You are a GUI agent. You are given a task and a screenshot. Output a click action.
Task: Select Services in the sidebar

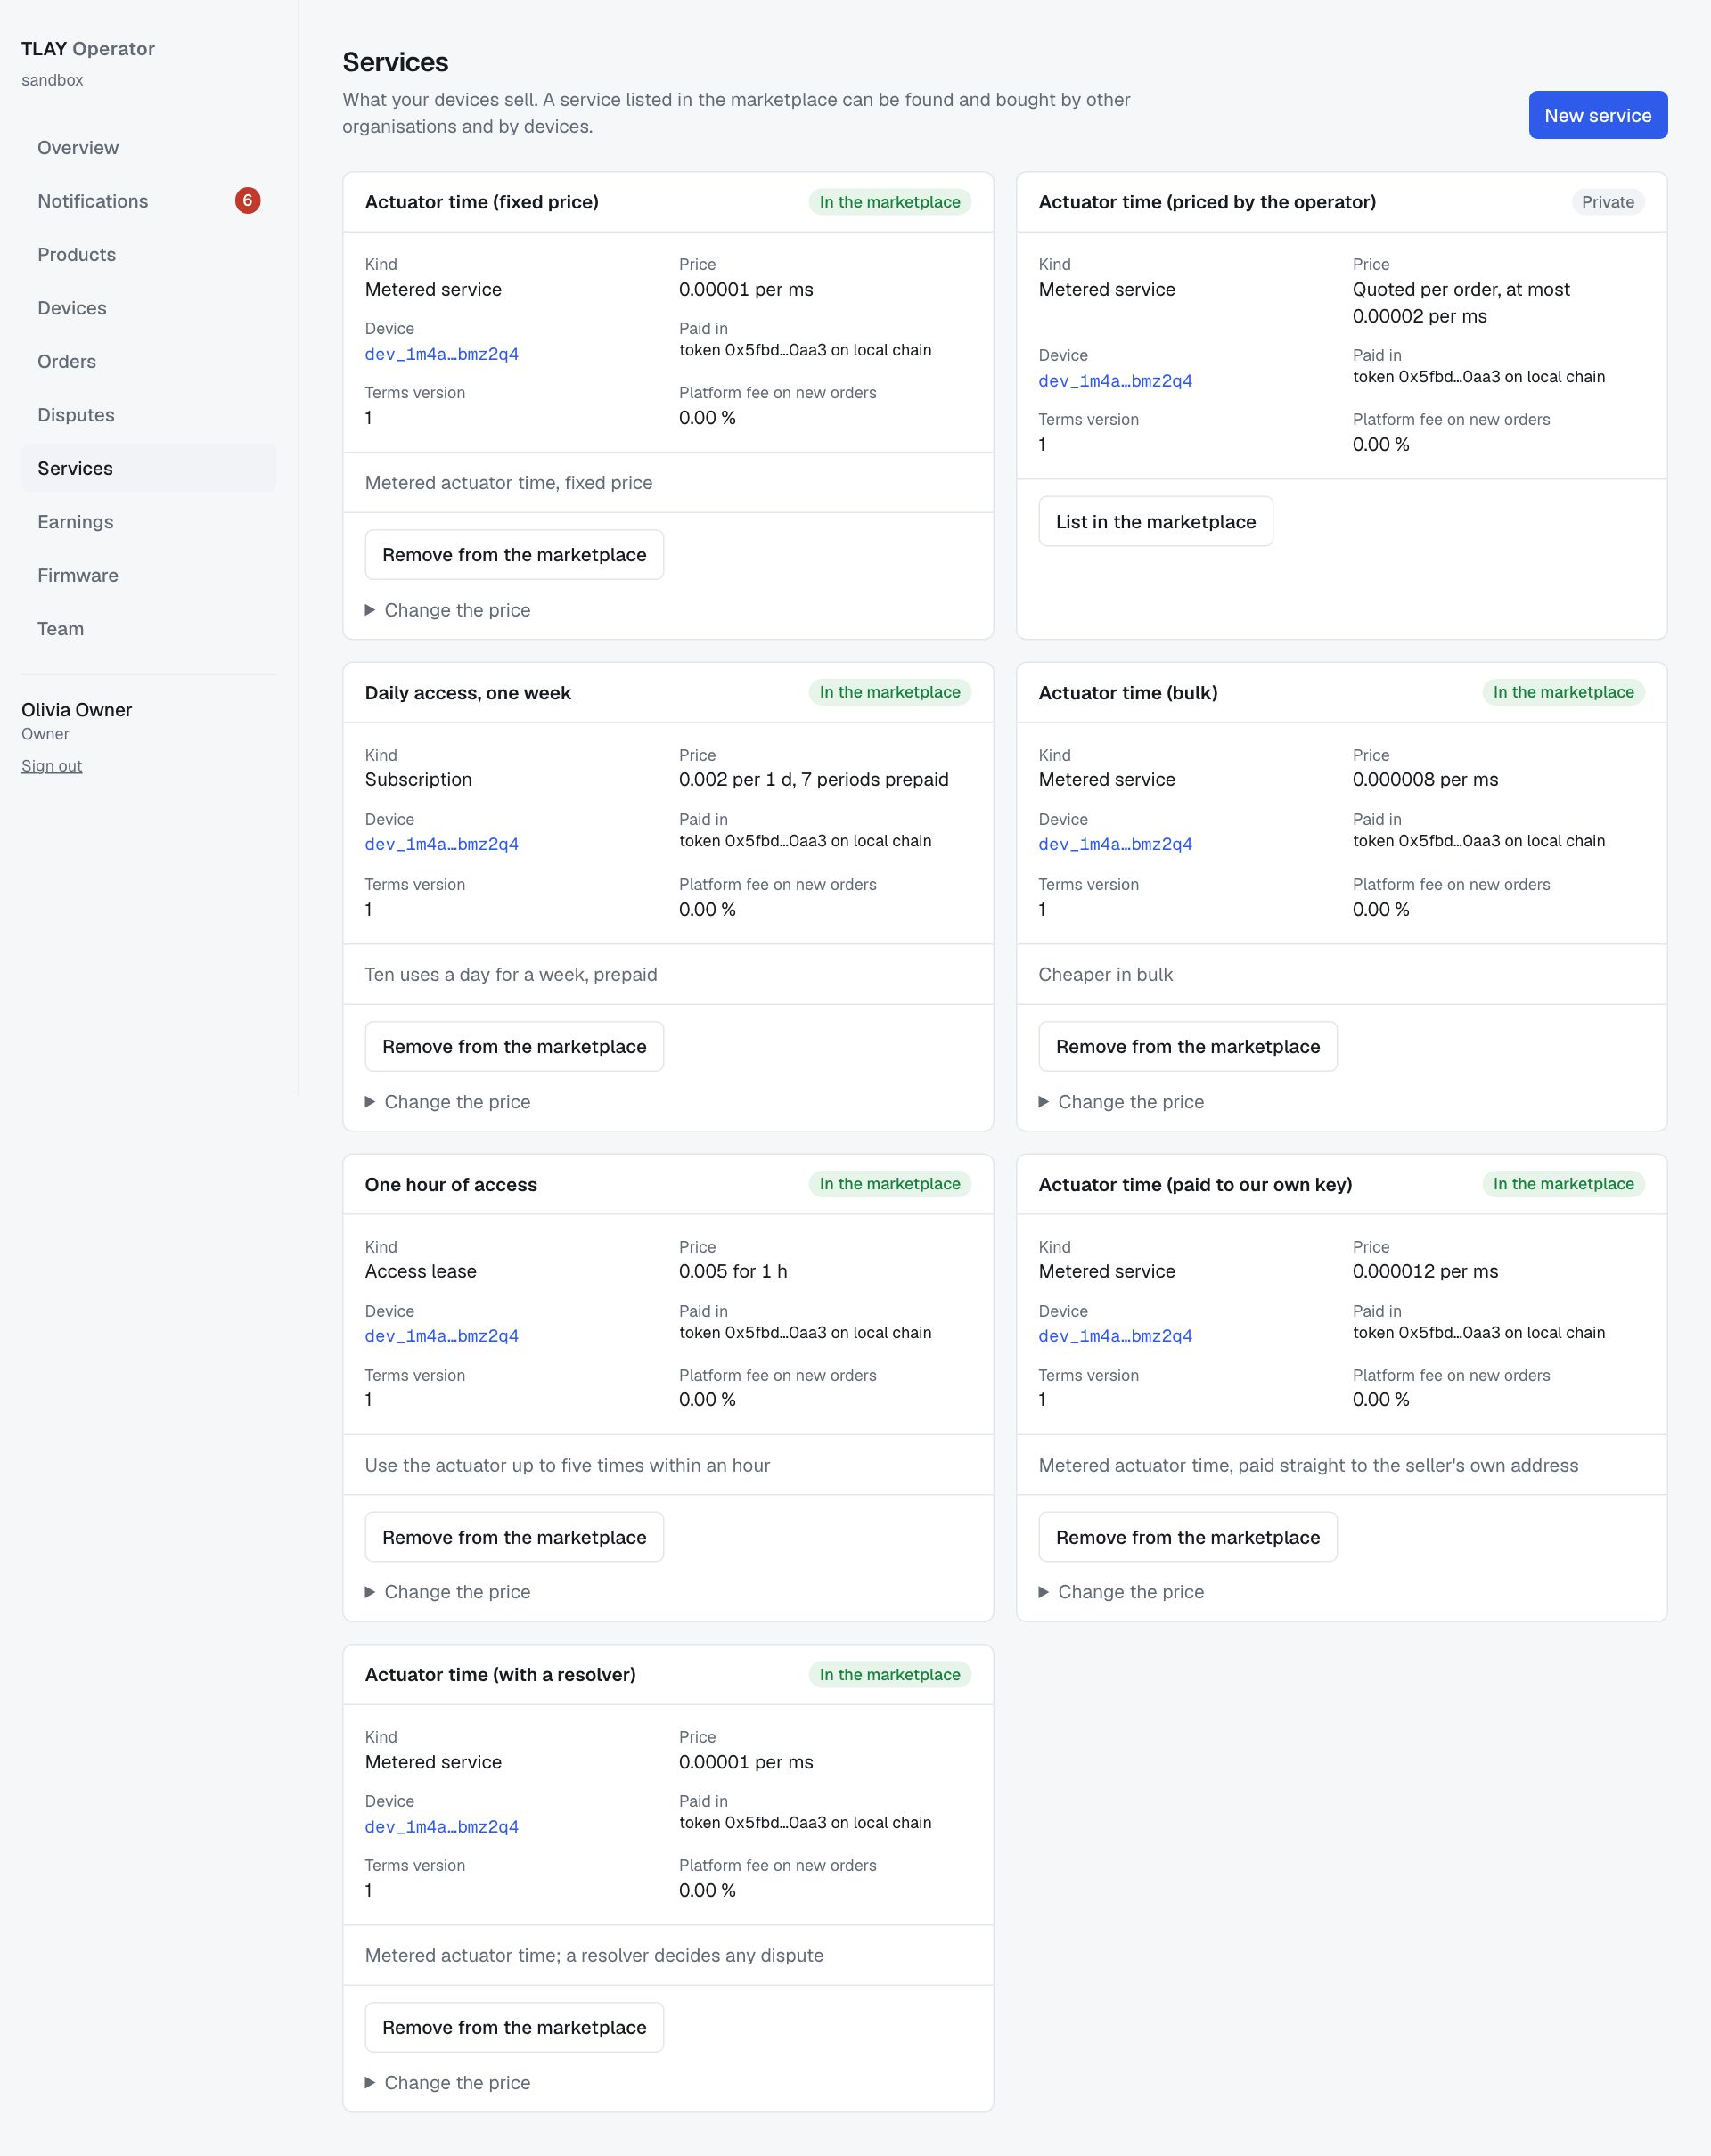(148, 468)
